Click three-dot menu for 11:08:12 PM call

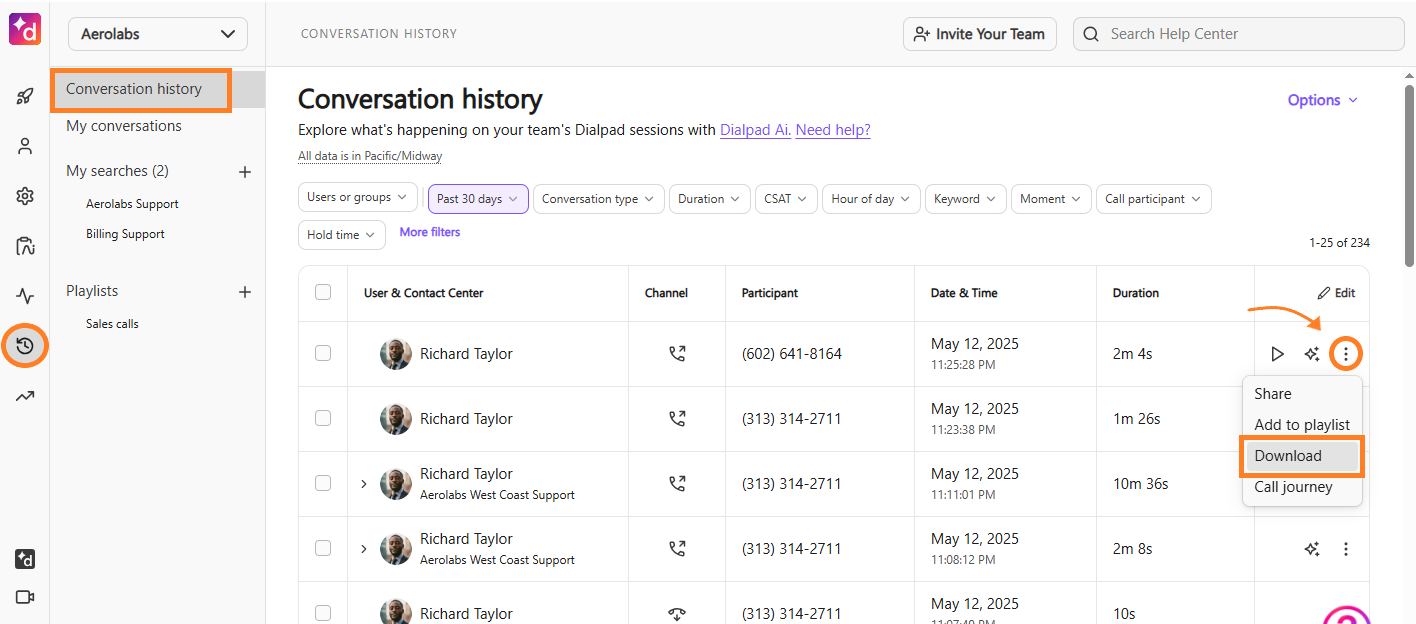[x=1346, y=549]
